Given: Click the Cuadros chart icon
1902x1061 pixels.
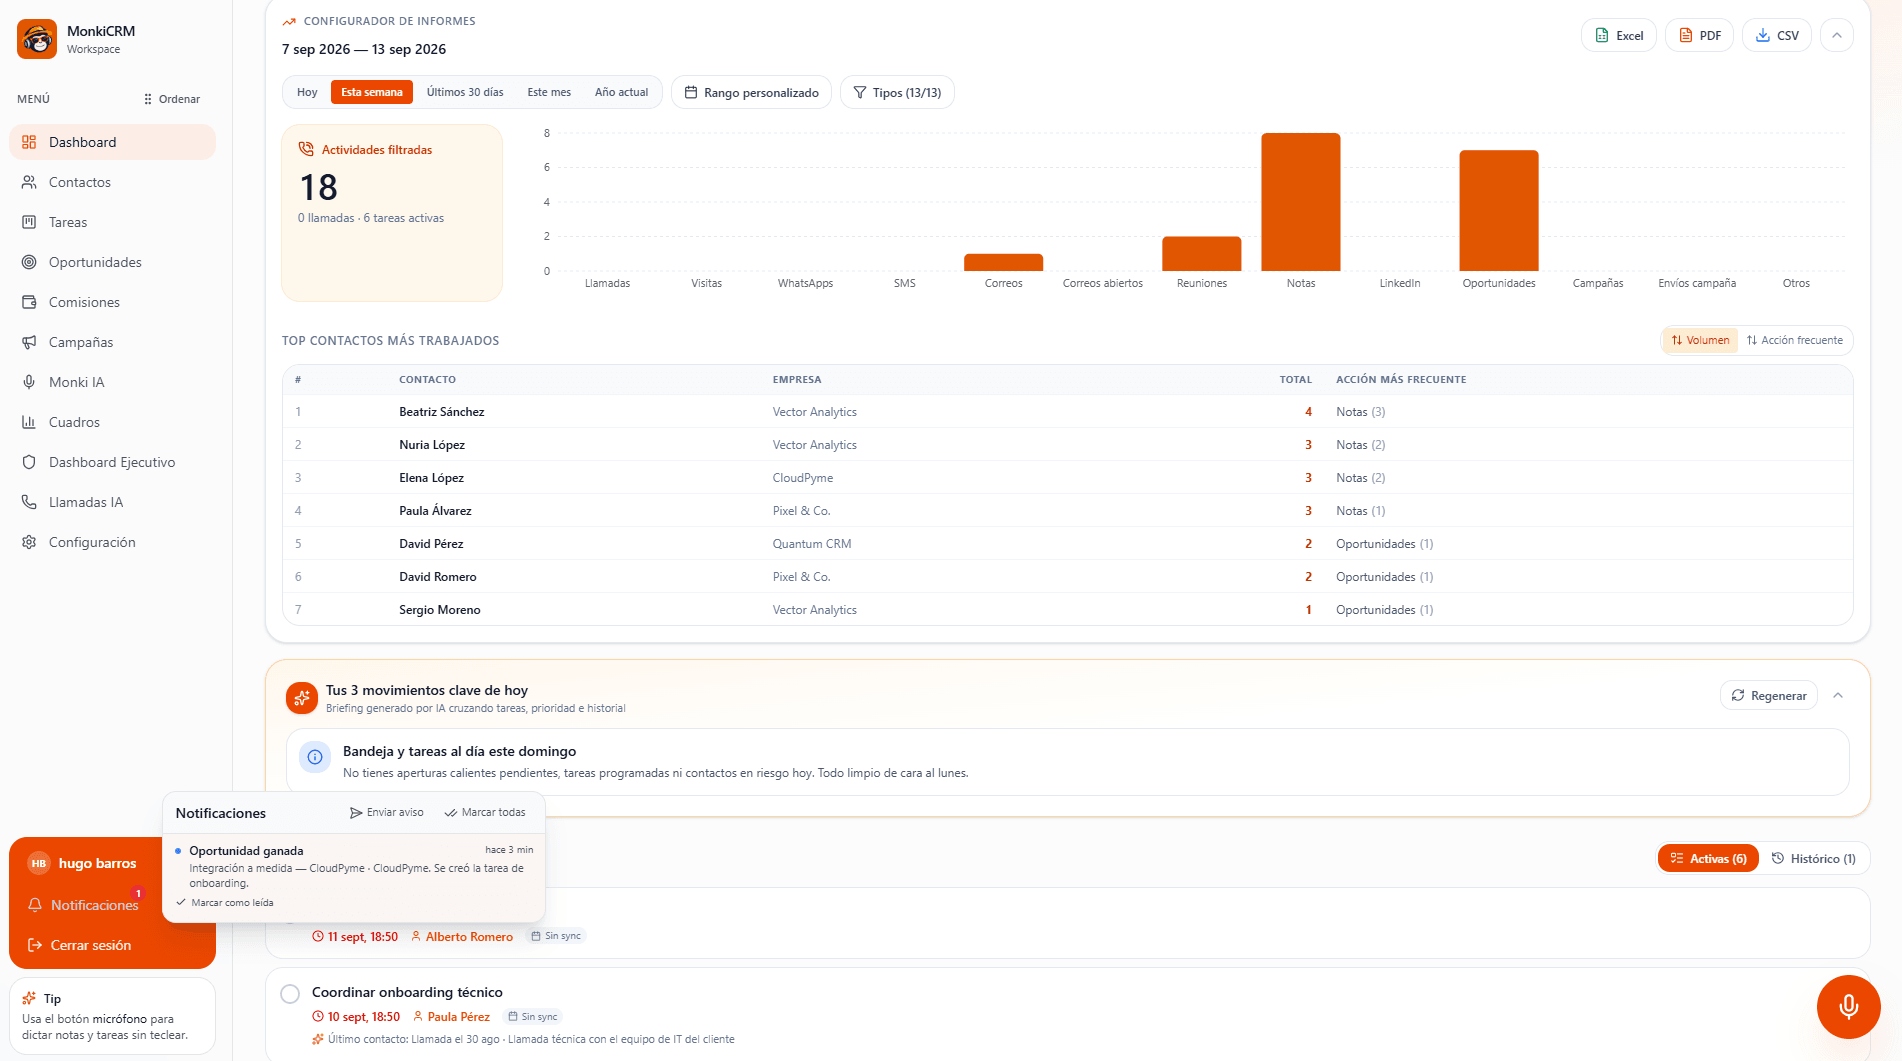Looking at the screenshot, I should (x=29, y=422).
